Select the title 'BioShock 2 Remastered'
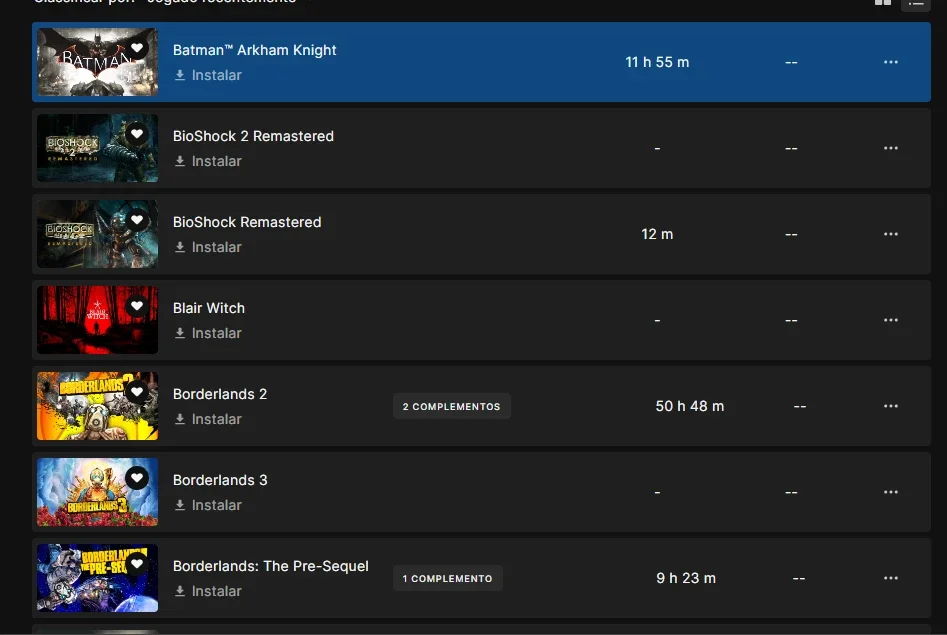This screenshot has width=947, height=635. pos(253,136)
